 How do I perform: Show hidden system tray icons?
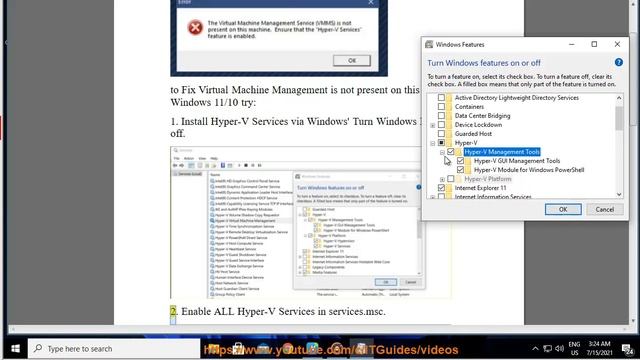(x=535, y=349)
